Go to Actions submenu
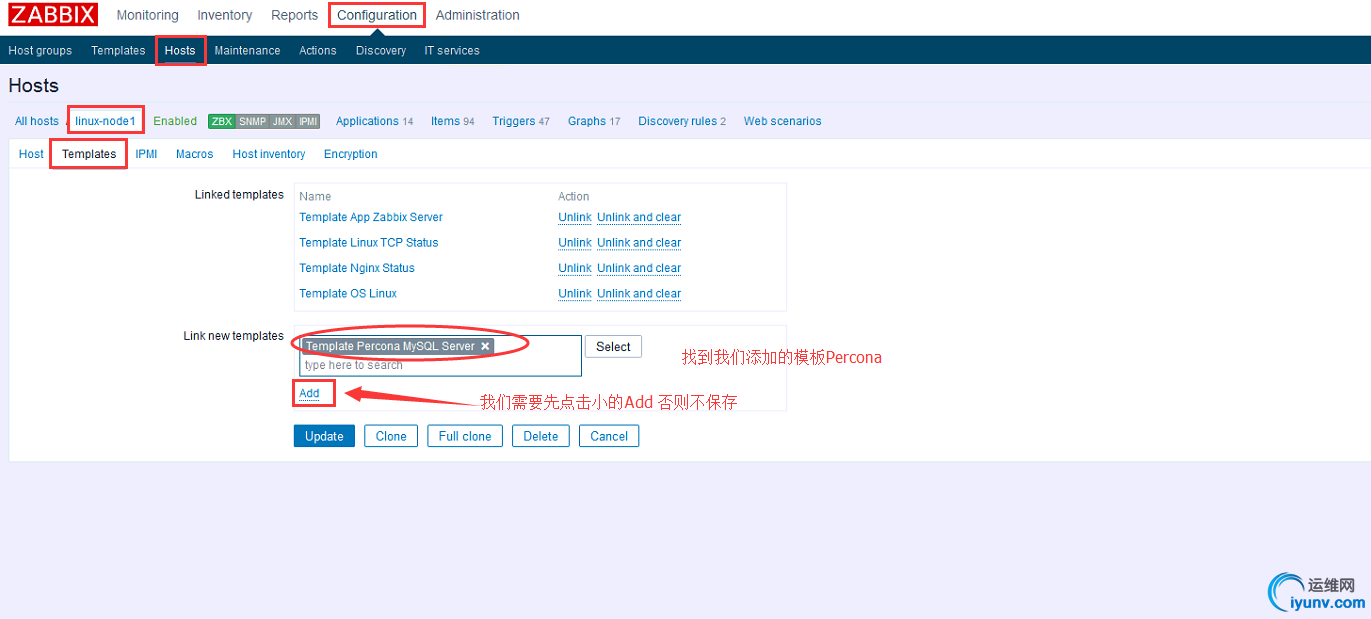Screen dimensions: 1371x619 [x=318, y=50]
